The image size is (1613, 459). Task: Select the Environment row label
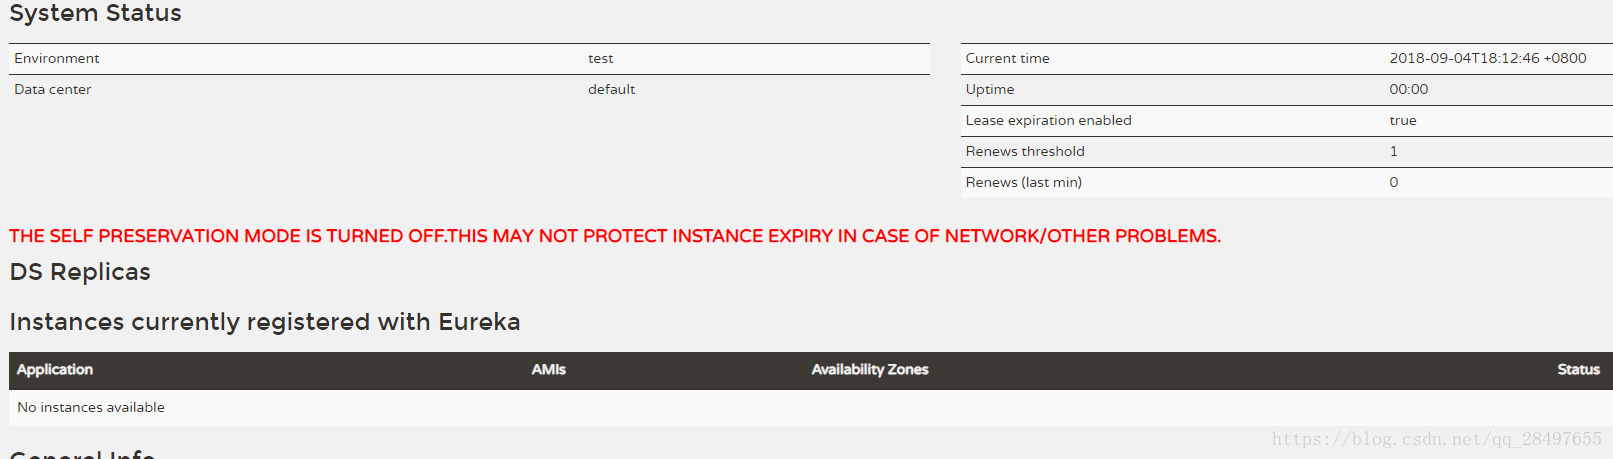(x=57, y=58)
